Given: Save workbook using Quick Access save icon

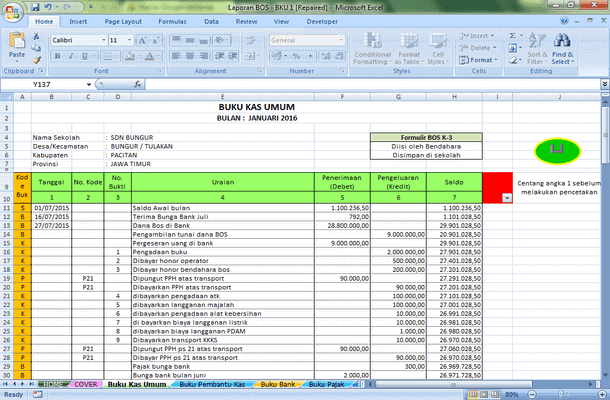Looking at the screenshot, I should (x=35, y=7).
